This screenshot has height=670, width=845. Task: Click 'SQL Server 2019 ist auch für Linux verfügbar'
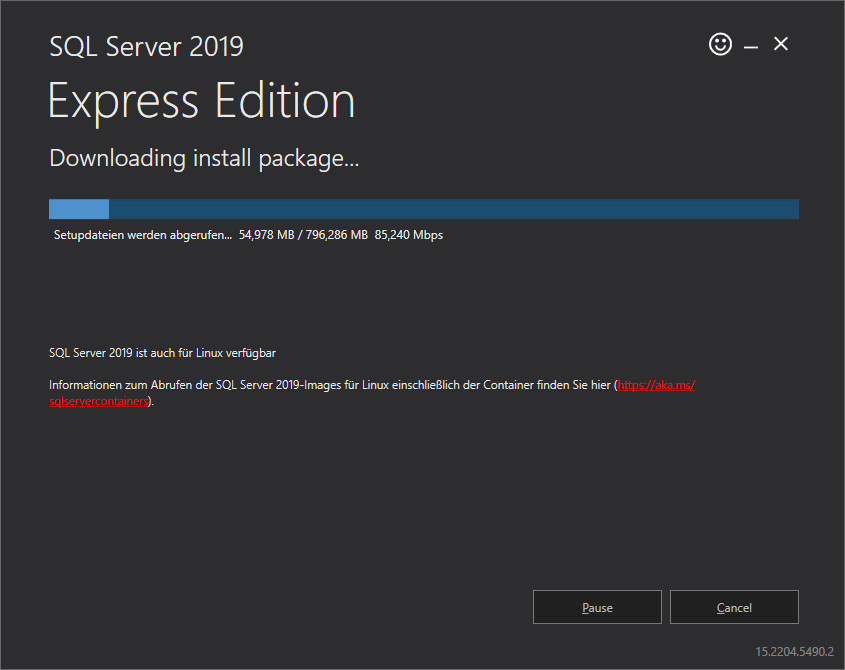click(x=162, y=353)
